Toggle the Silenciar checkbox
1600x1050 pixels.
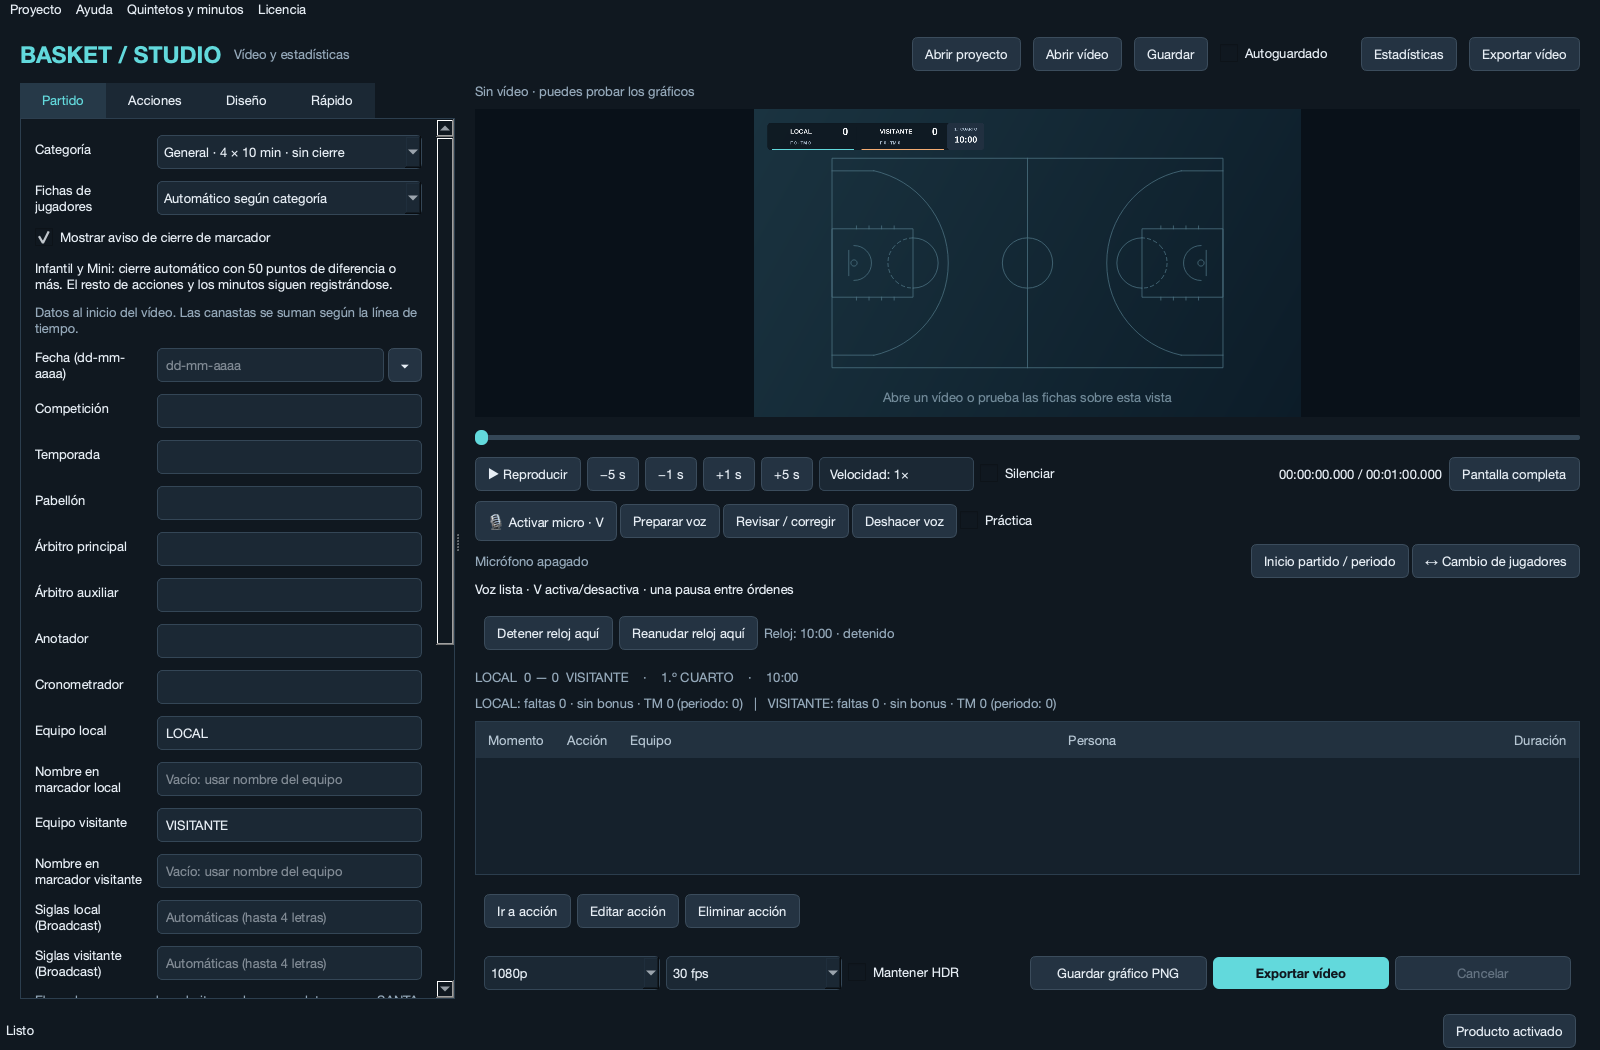point(990,474)
